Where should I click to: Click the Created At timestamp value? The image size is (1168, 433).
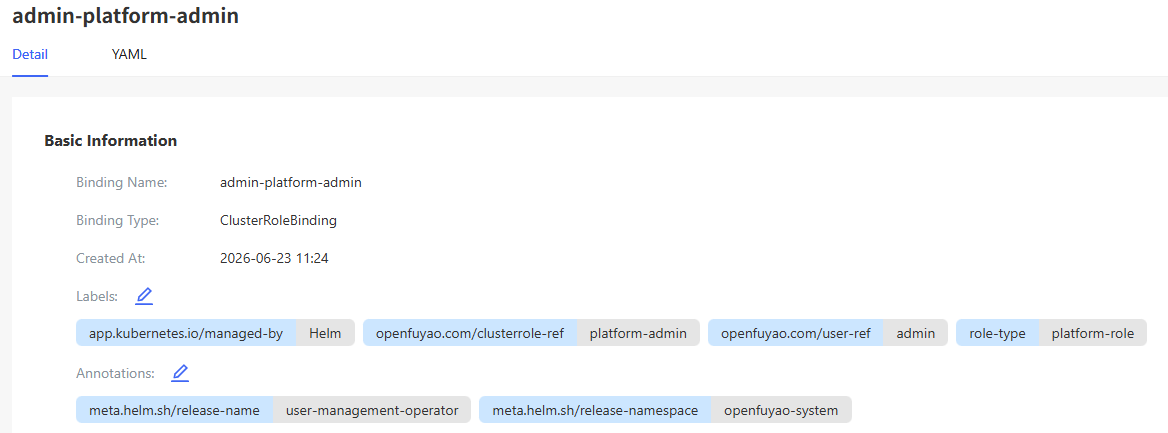(275, 259)
